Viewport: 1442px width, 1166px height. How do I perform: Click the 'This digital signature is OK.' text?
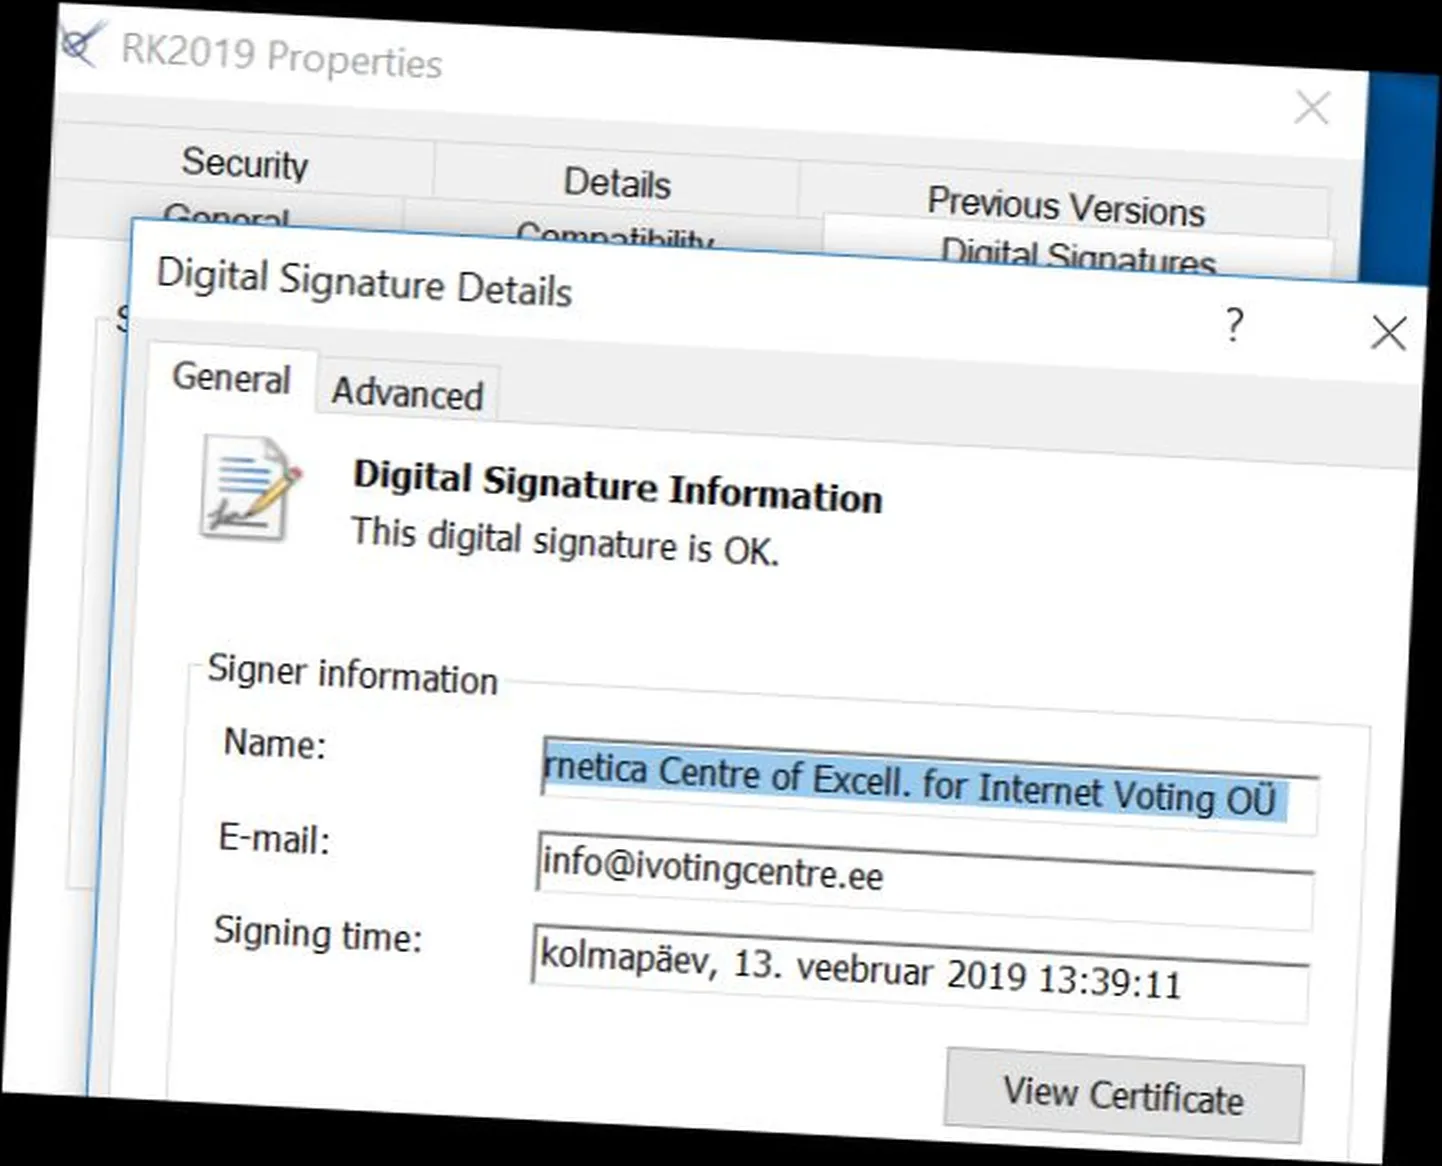click(x=565, y=542)
